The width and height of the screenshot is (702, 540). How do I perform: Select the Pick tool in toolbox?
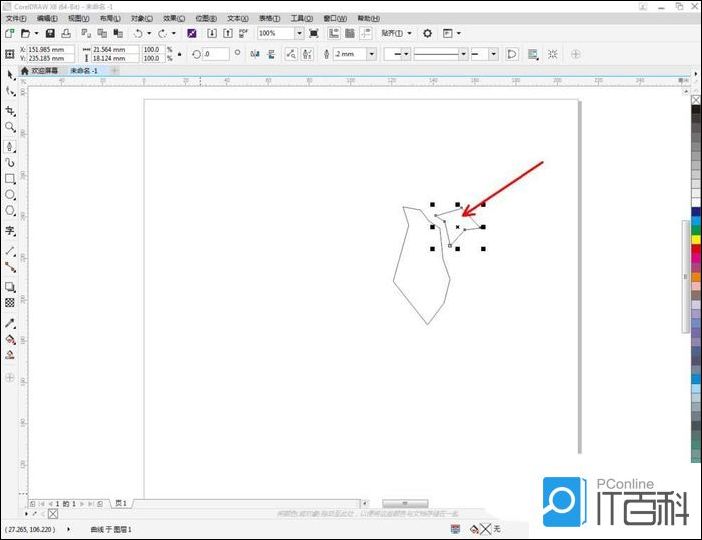pyautogui.click(x=10, y=75)
